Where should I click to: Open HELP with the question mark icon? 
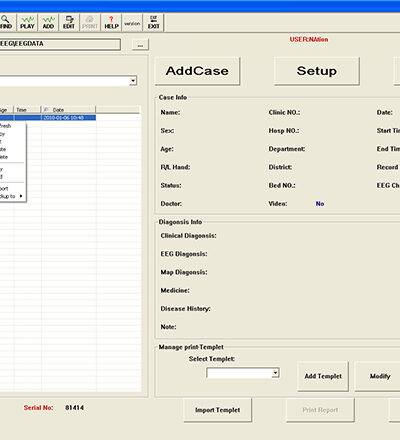point(111,22)
